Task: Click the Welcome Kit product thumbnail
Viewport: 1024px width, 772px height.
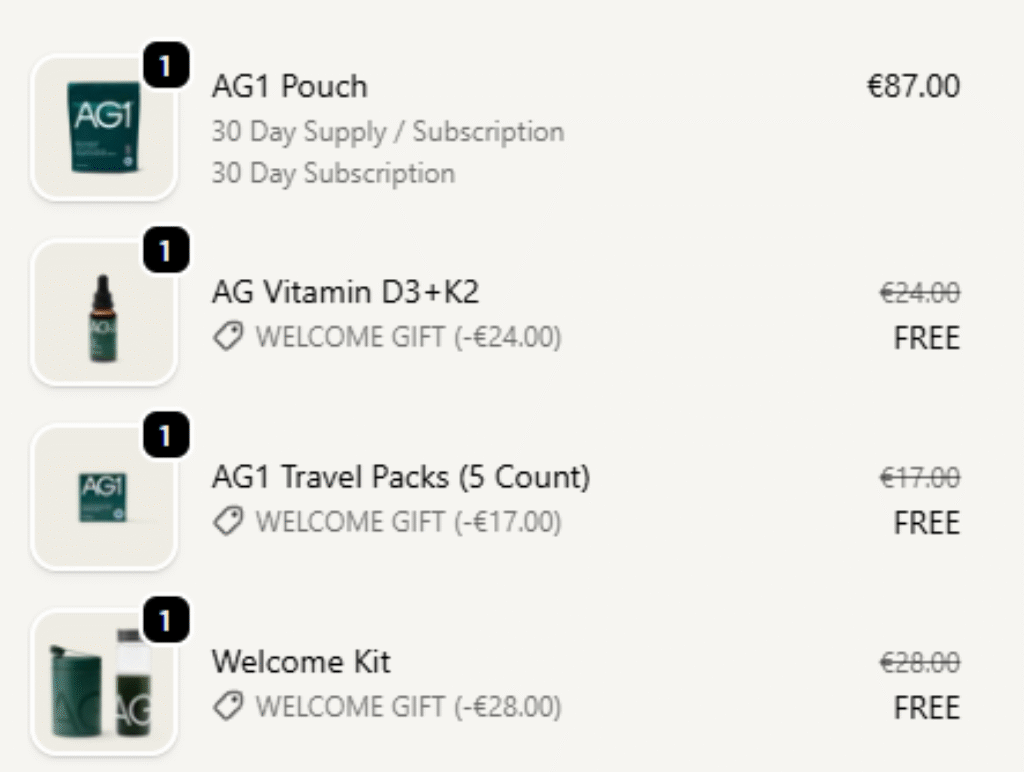Action: [x=104, y=682]
